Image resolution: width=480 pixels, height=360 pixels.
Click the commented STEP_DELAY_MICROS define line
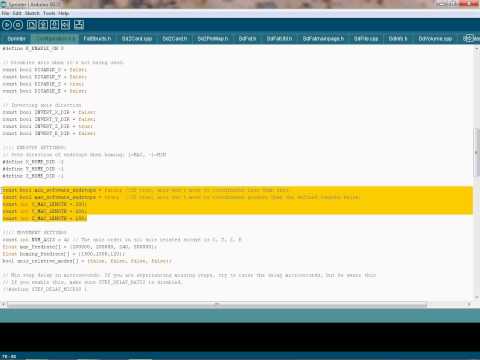45,289
